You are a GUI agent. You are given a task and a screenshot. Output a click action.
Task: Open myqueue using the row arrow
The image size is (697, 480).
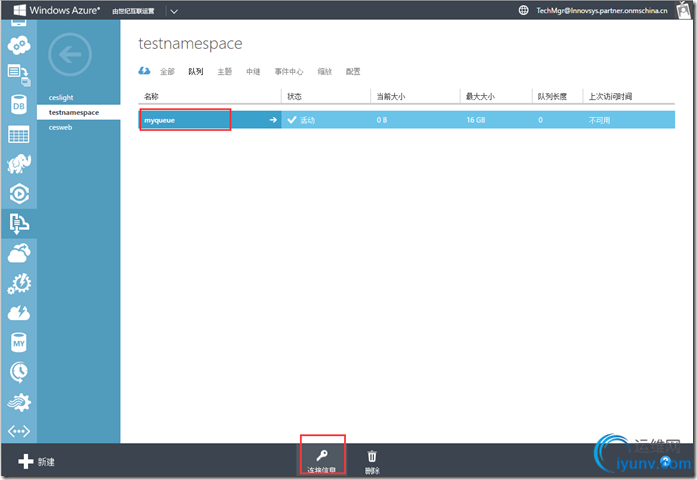click(x=273, y=120)
